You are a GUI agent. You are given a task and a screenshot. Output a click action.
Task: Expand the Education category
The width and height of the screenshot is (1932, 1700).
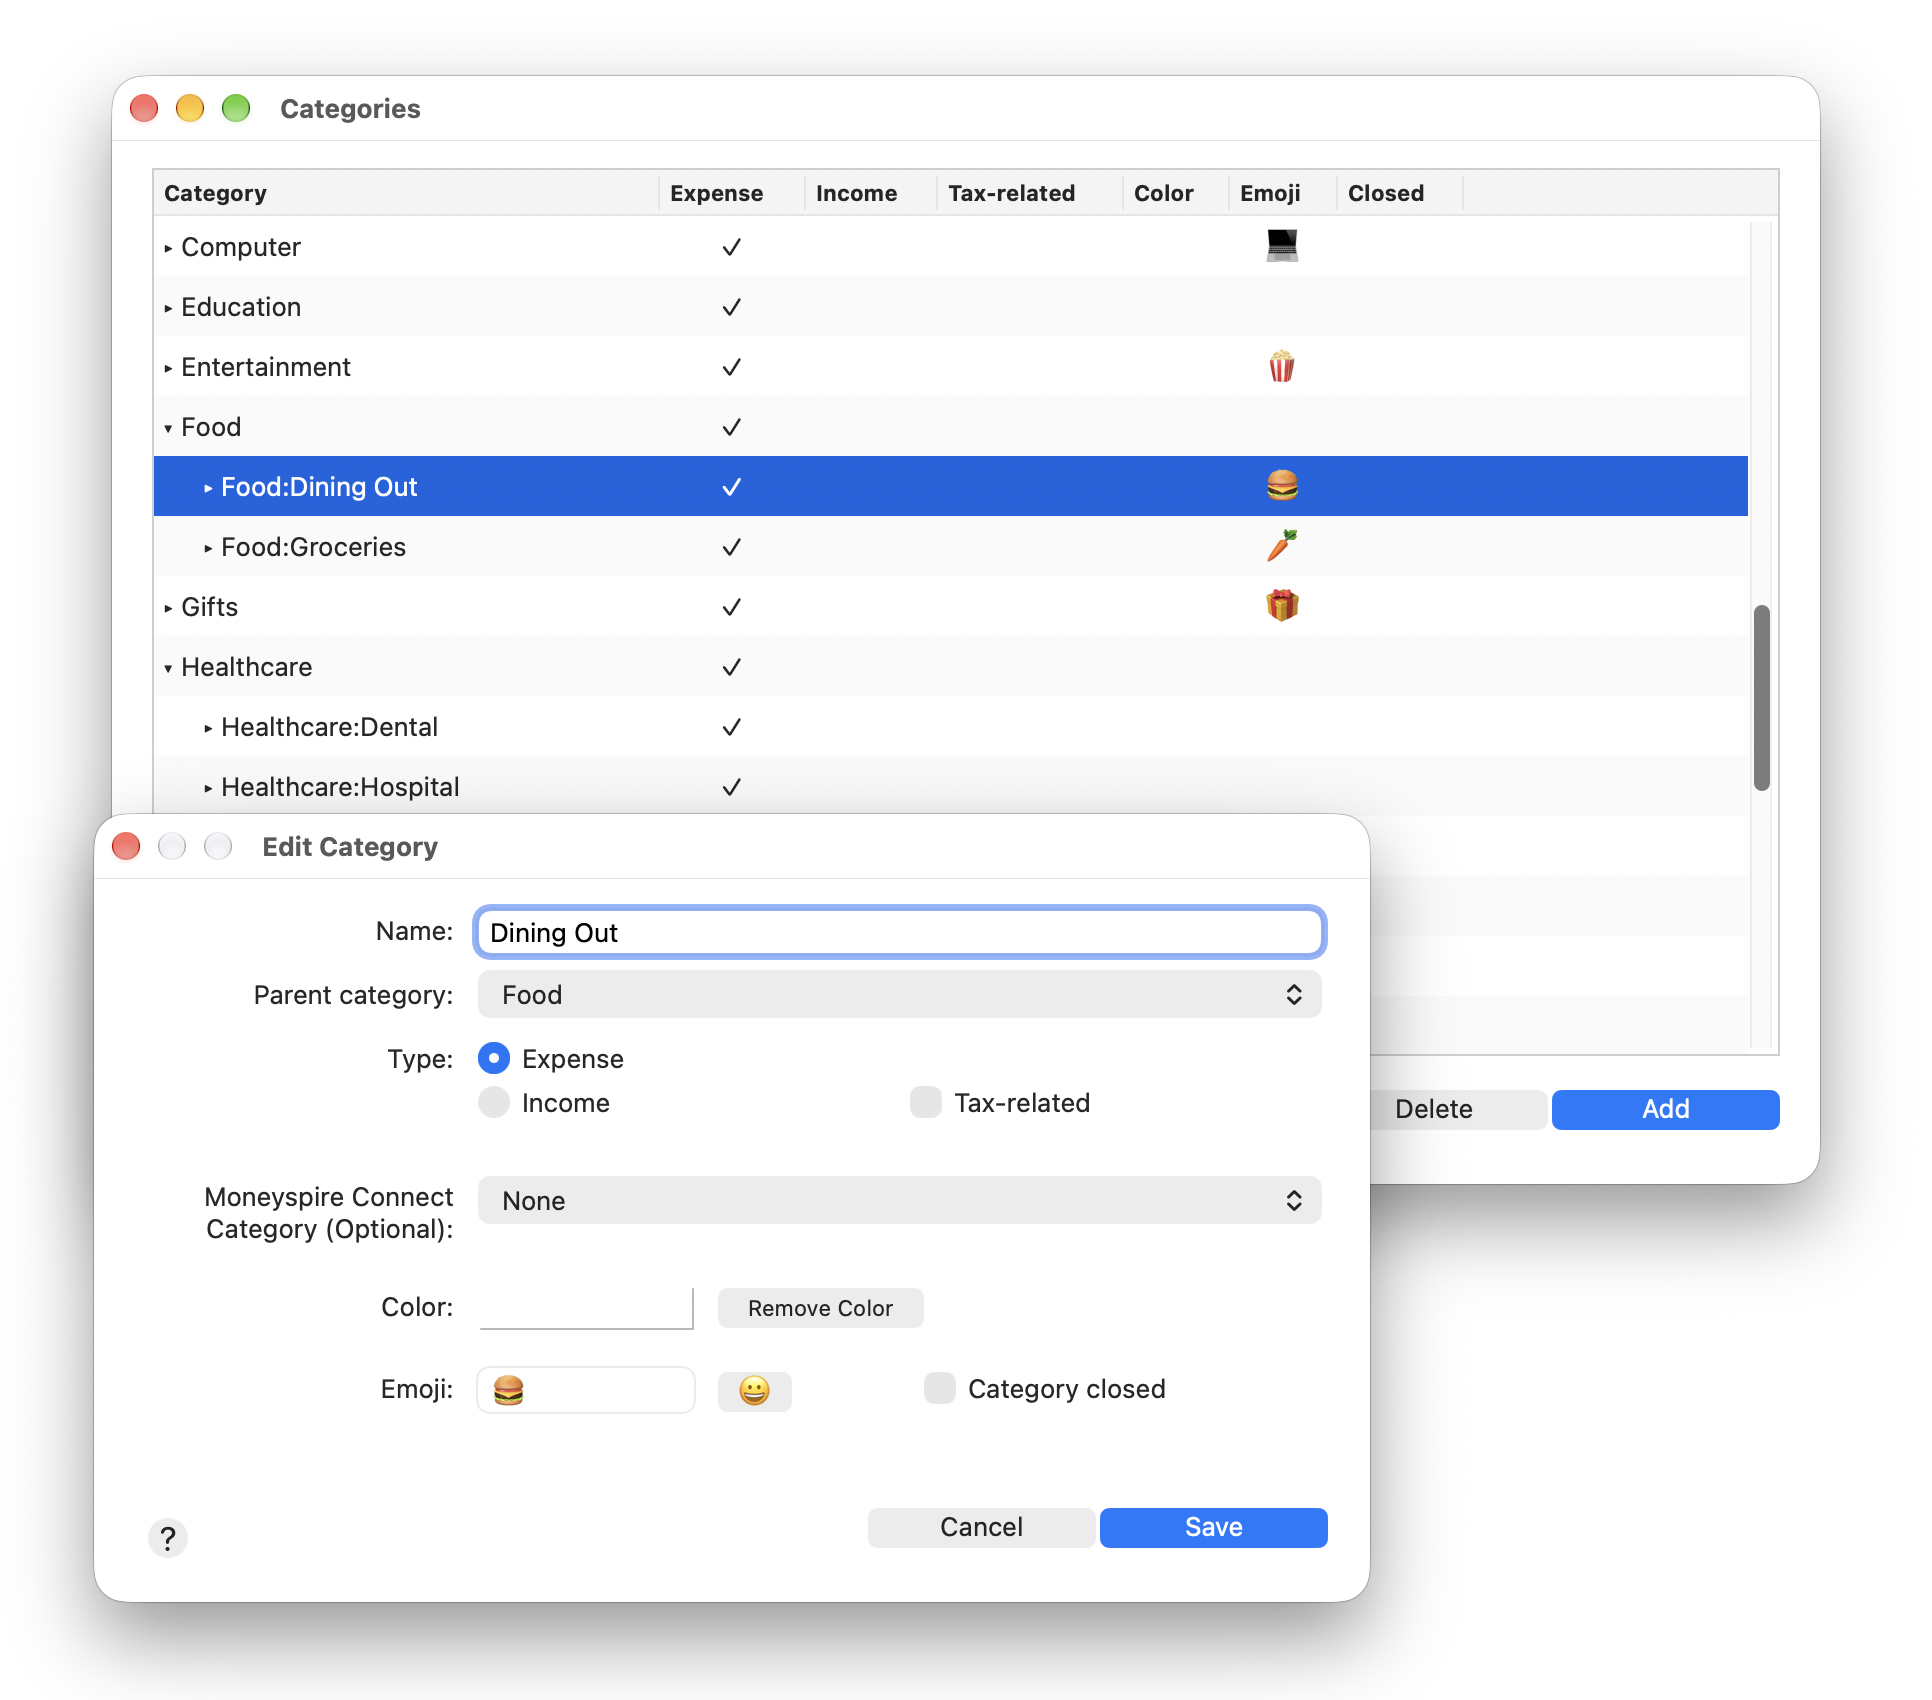coord(168,308)
